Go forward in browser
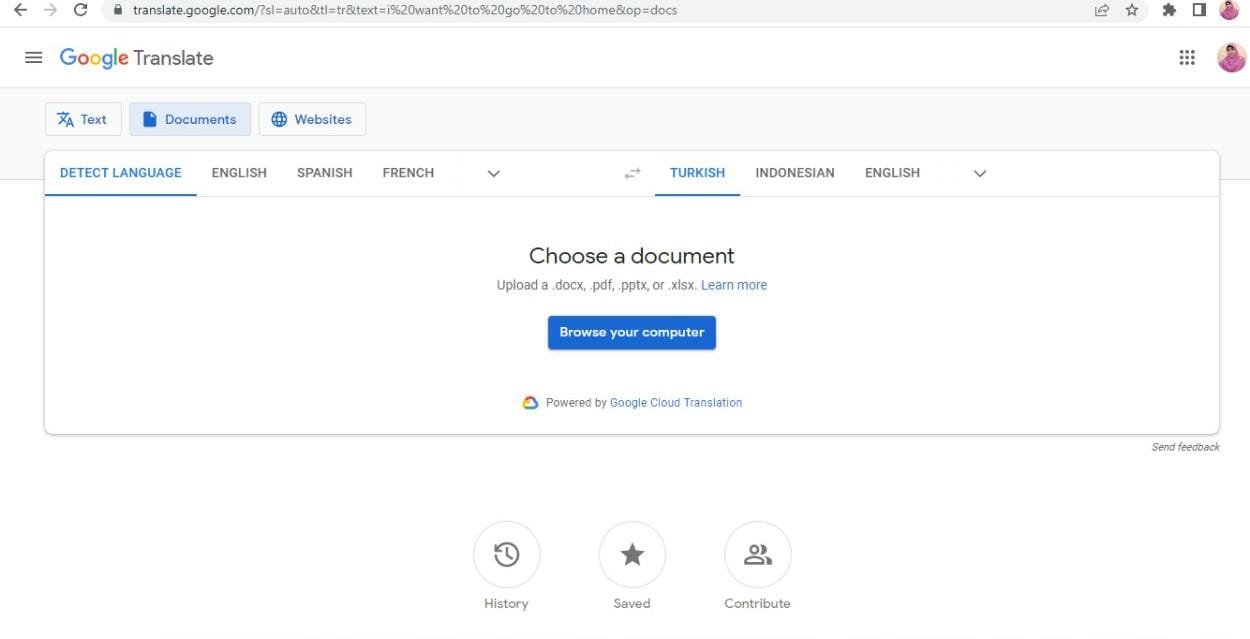 [50, 10]
